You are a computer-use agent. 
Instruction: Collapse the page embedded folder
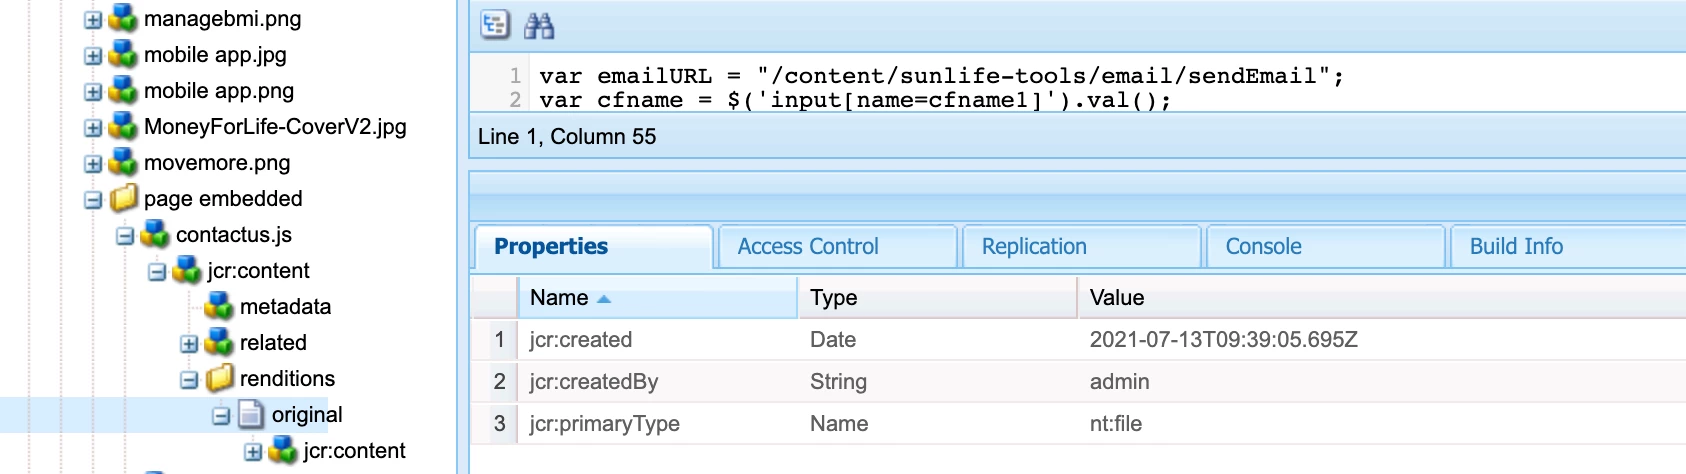pos(93,200)
